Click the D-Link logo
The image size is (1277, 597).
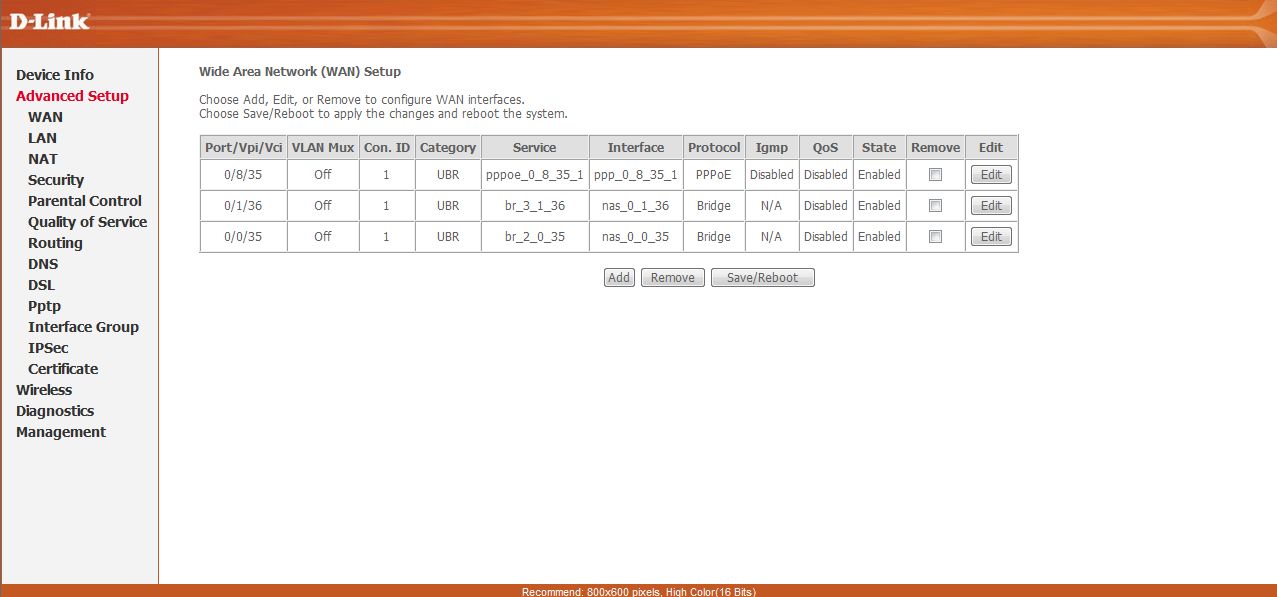point(49,21)
